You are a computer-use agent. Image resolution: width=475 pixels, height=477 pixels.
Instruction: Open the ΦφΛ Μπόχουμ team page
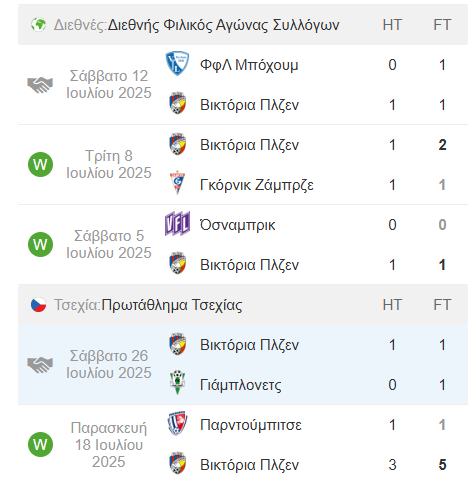coord(249,65)
